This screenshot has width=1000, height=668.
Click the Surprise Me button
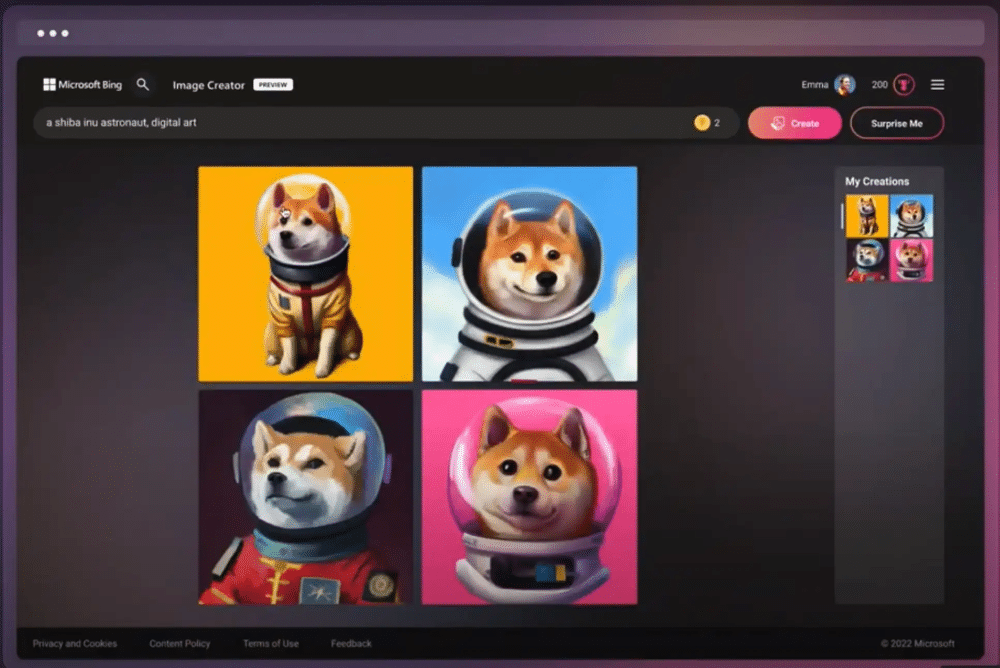[x=897, y=122]
